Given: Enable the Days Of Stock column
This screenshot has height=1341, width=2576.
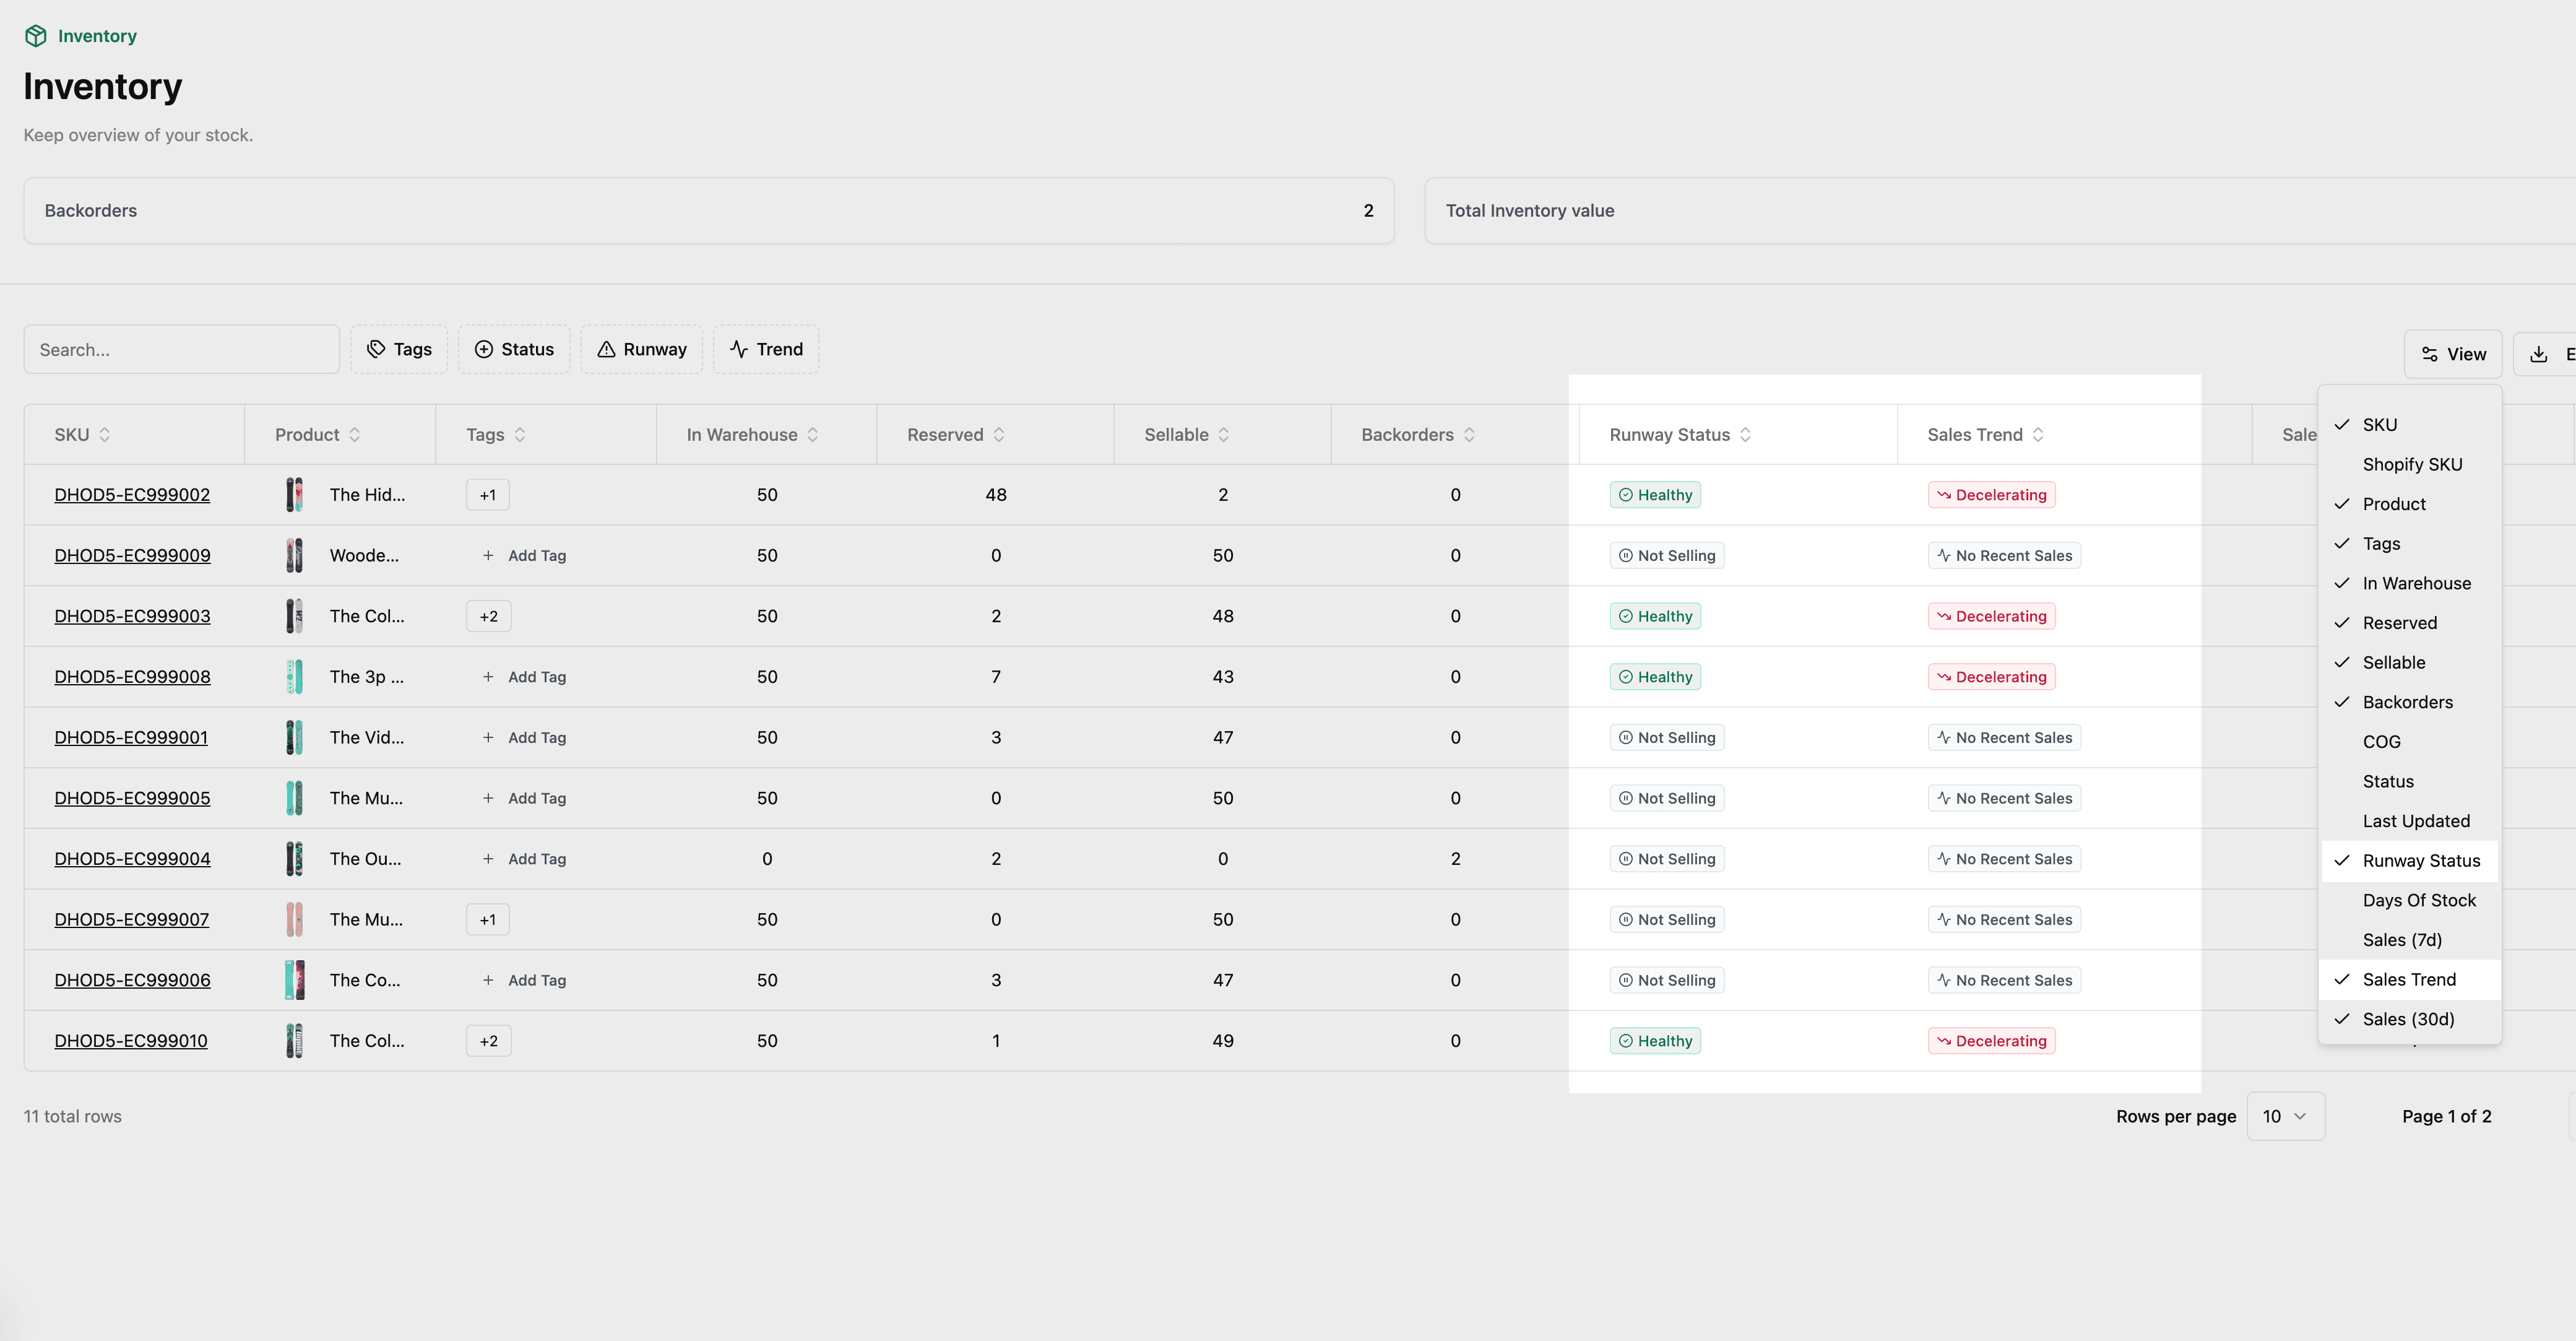Looking at the screenshot, I should point(2418,900).
